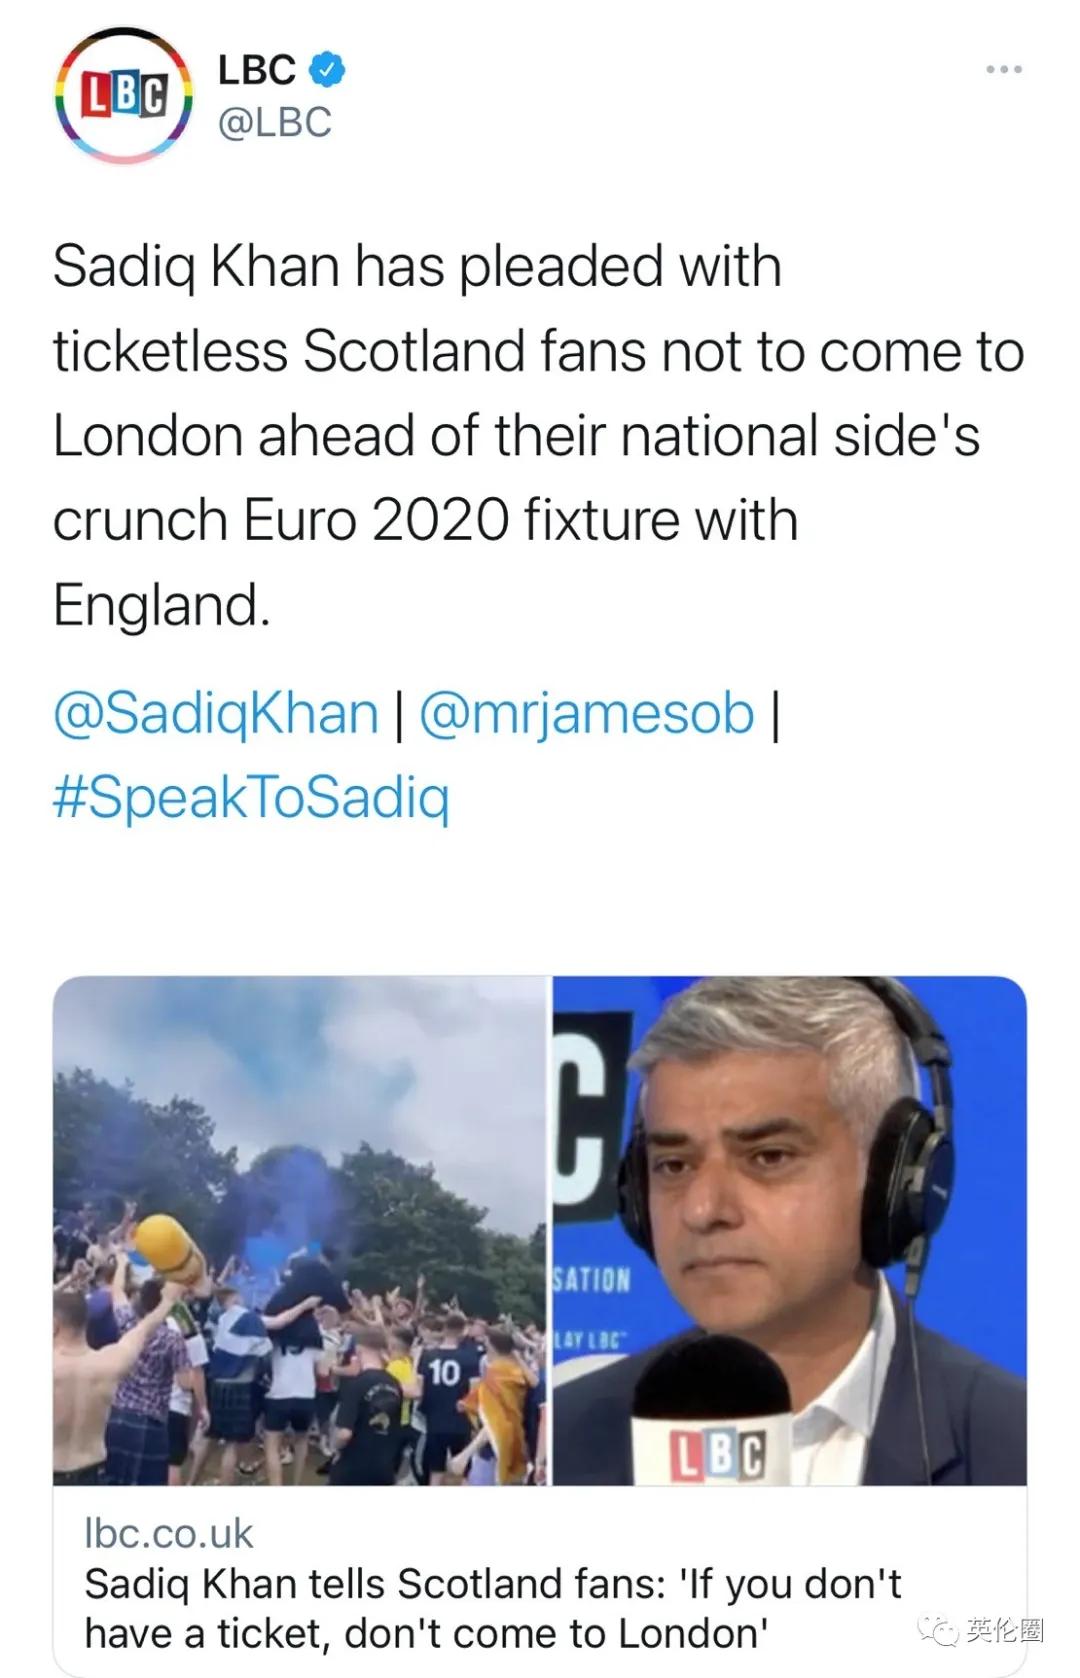Image resolution: width=1080 pixels, height=1678 pixels.
Task: Open the @LBC handle link
Action: 275,123
